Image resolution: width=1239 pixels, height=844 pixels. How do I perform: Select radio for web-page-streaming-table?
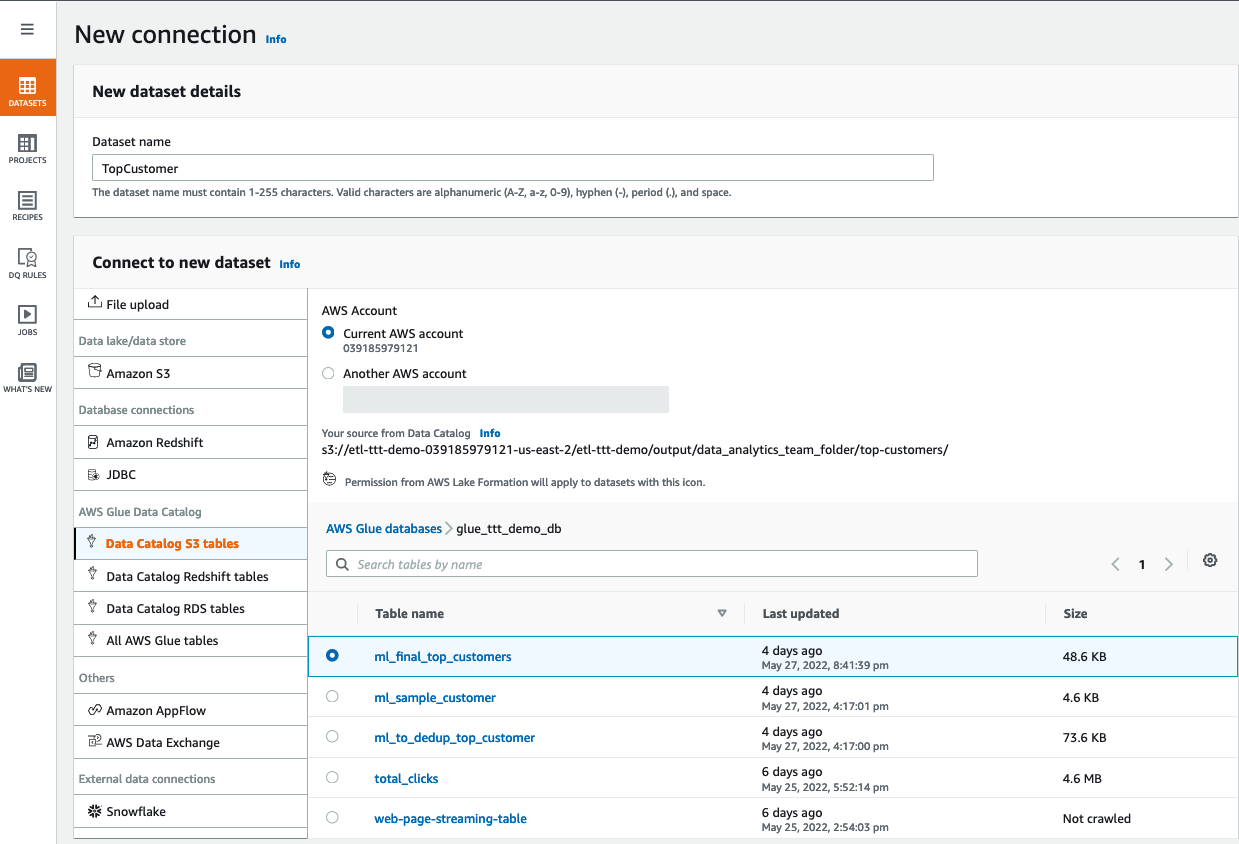click(332, 818)
